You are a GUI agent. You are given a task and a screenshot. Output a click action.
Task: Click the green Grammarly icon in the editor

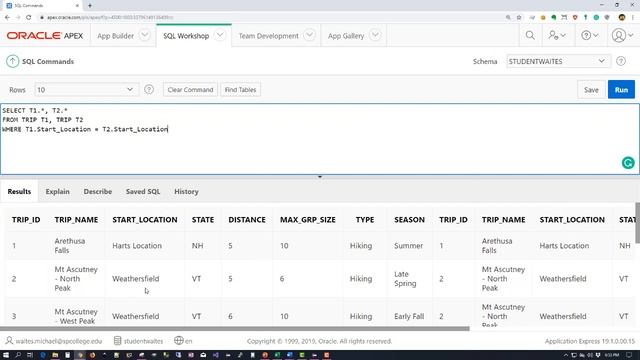coord(628,163)
